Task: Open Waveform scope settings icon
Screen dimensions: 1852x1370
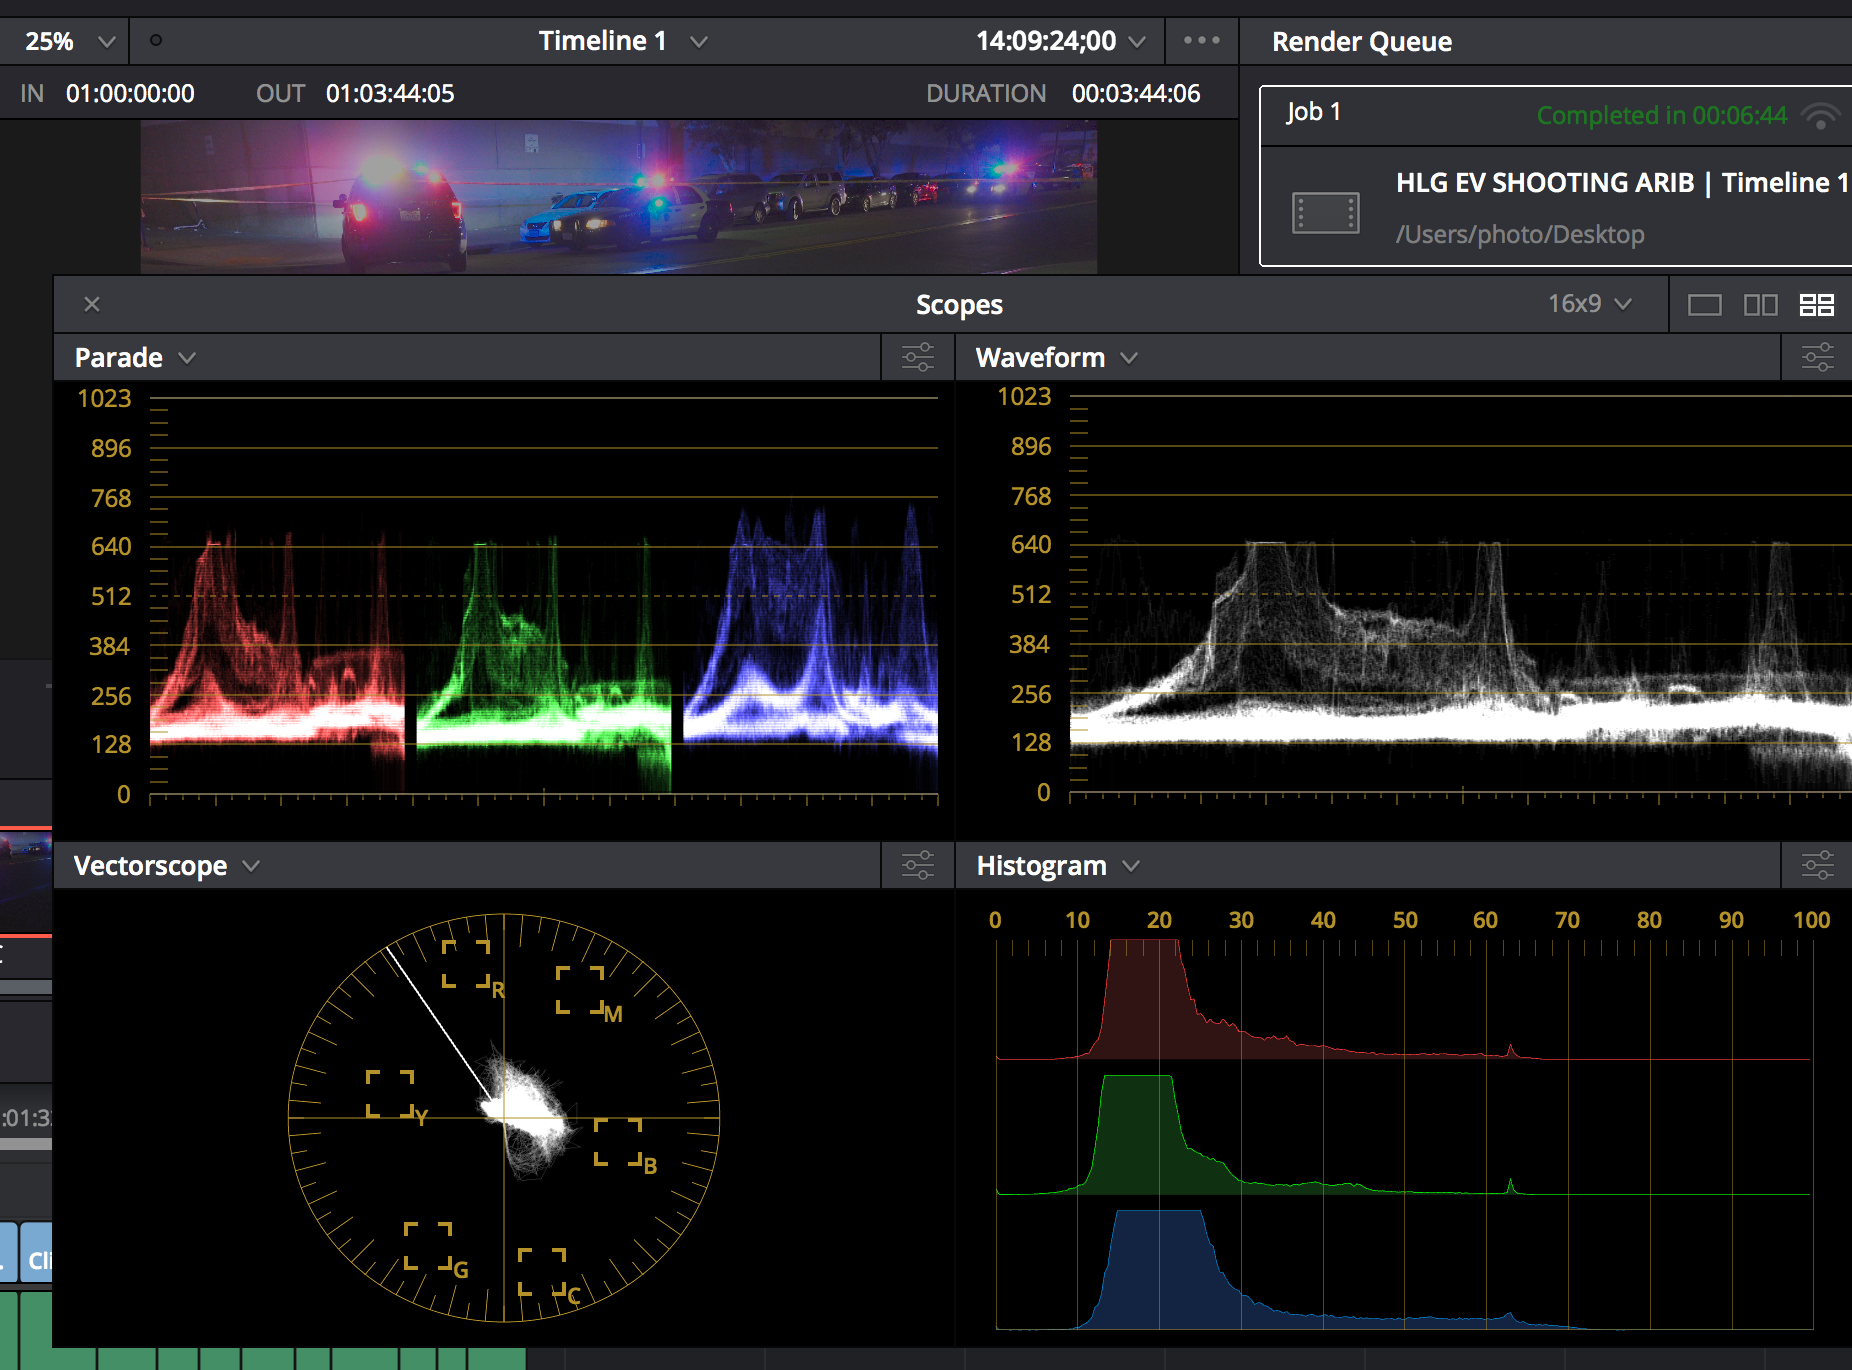Action: (x=1817, y=357)
